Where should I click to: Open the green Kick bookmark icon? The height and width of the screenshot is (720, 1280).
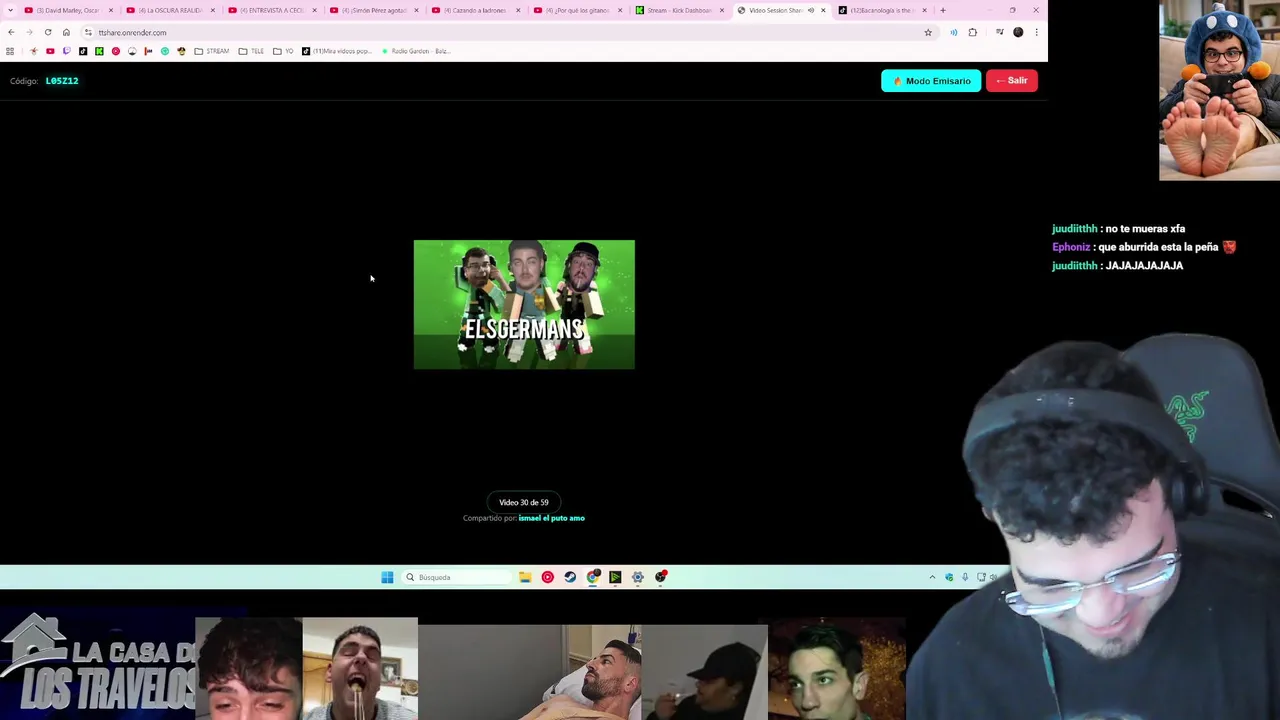coord(99,51)
